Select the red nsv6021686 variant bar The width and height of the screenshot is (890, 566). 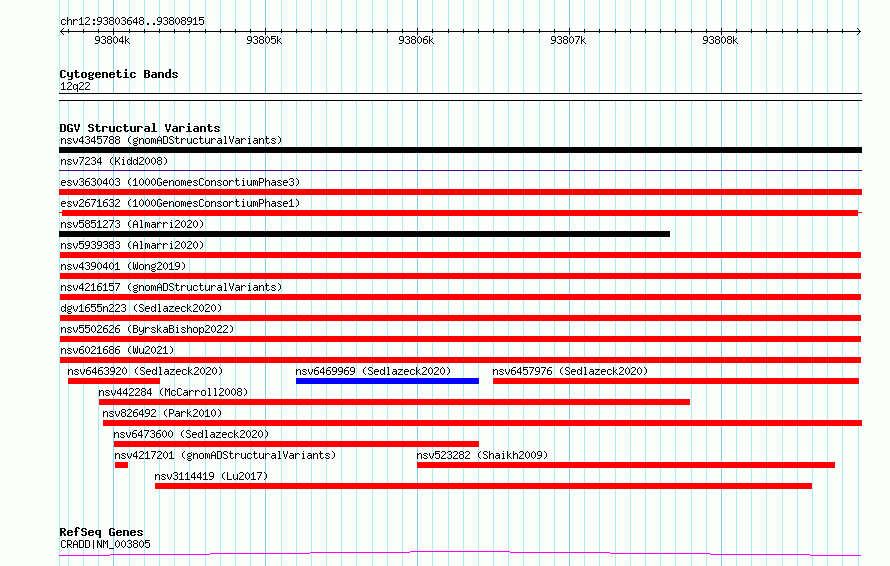pyautogui.click(x=460, y=360)
